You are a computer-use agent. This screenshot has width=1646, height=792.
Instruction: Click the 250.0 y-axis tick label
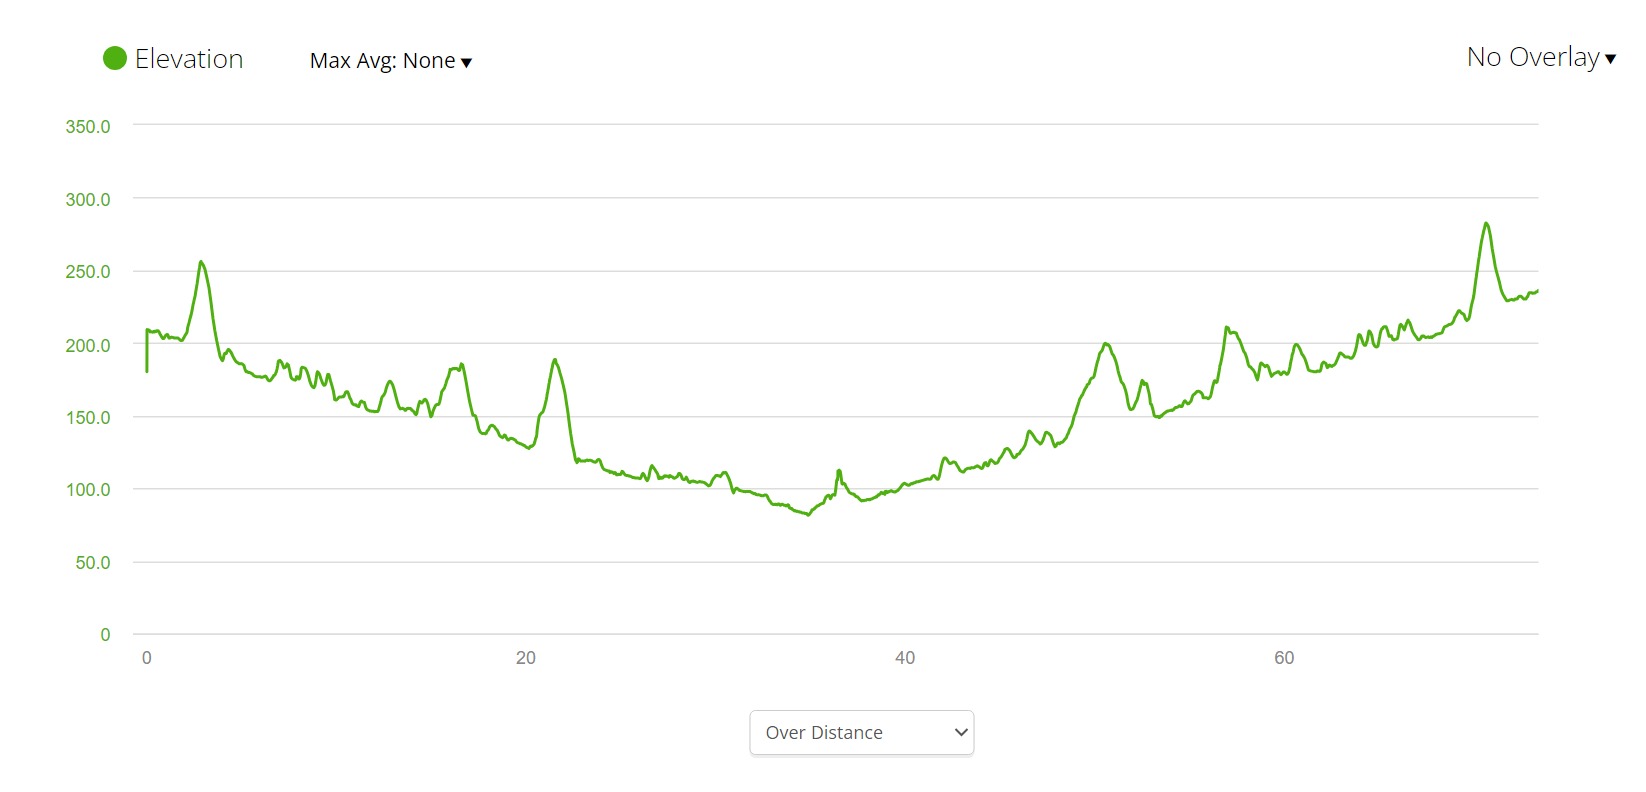[88, 272]
